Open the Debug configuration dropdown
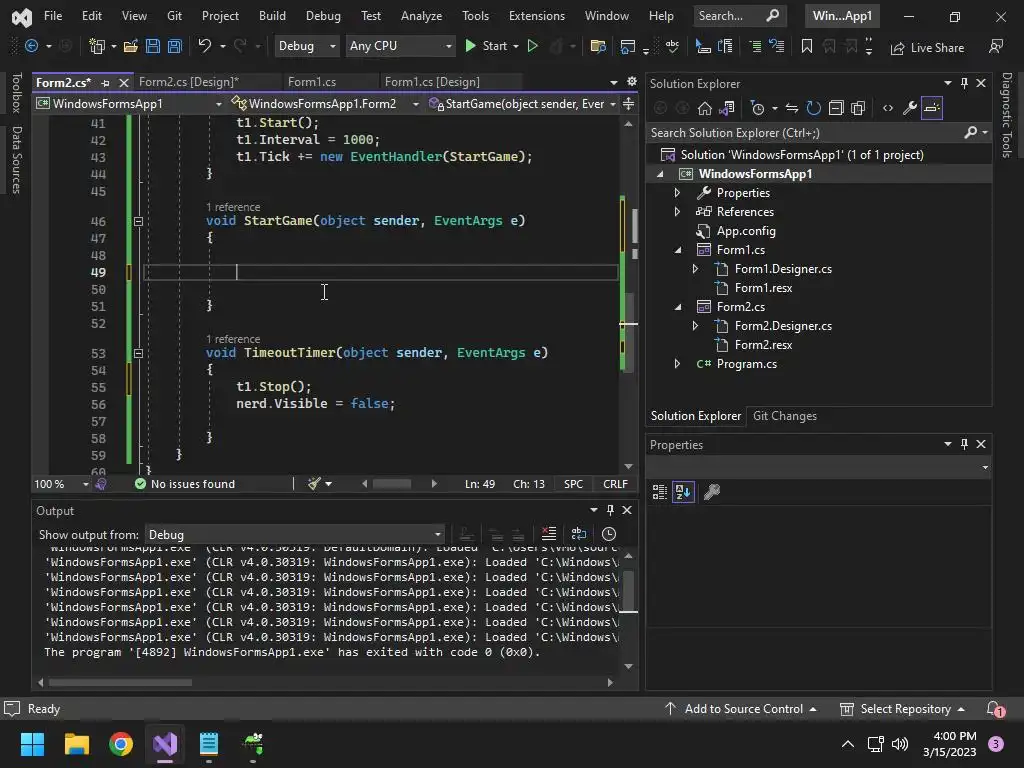 (305, 46)
